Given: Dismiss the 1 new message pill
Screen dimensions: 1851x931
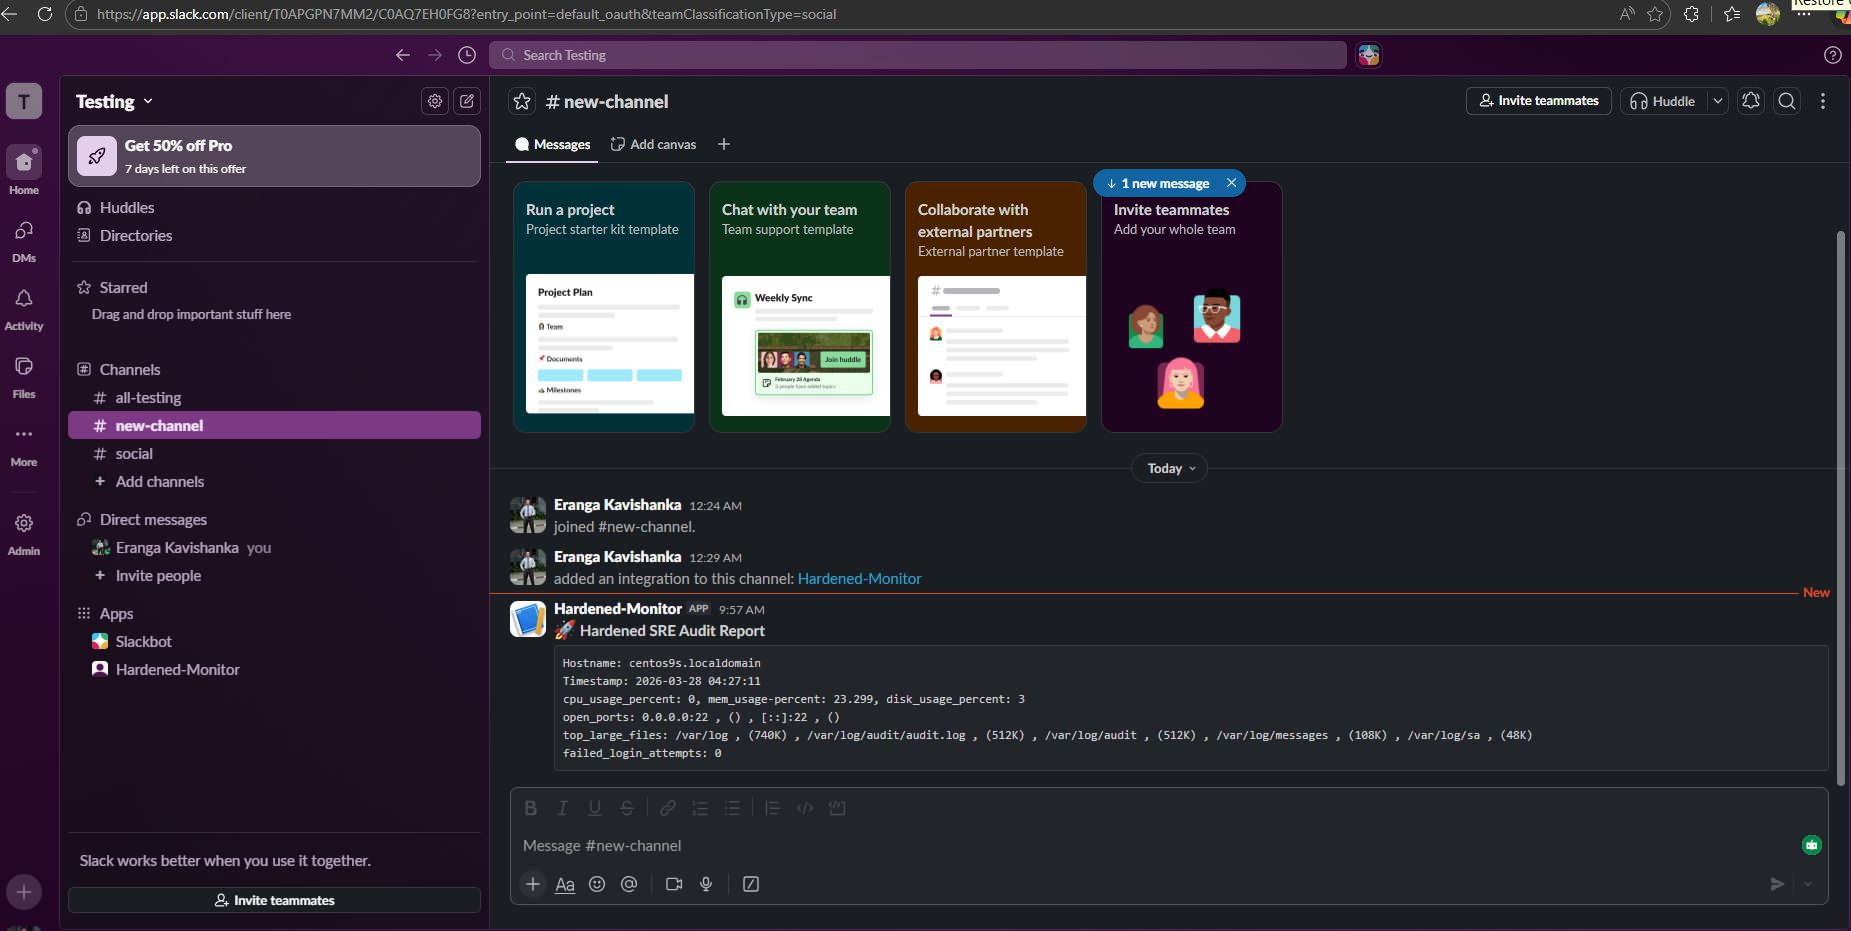Looking at the screenshot, I should tap(1231, 183).
